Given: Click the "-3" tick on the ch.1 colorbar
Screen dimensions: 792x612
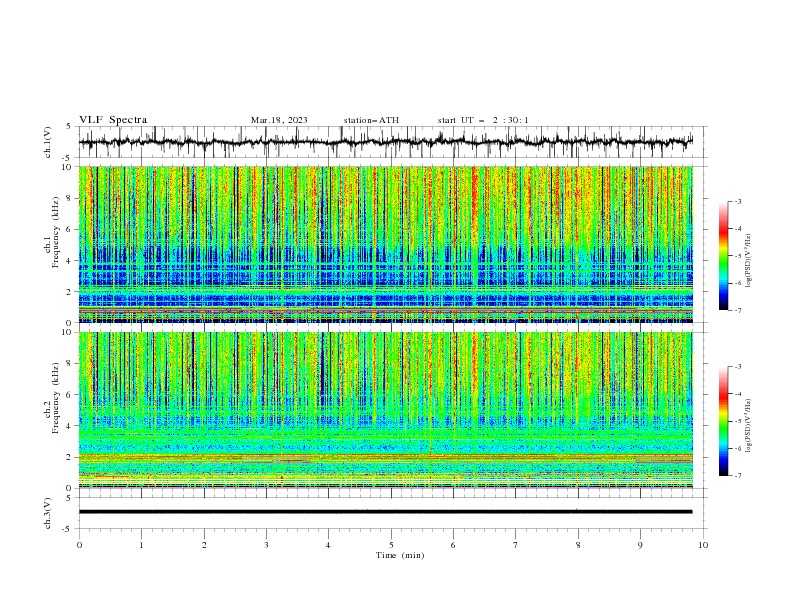Looking at the screenshot, I should pyautogui.click(x=738, y=201).
